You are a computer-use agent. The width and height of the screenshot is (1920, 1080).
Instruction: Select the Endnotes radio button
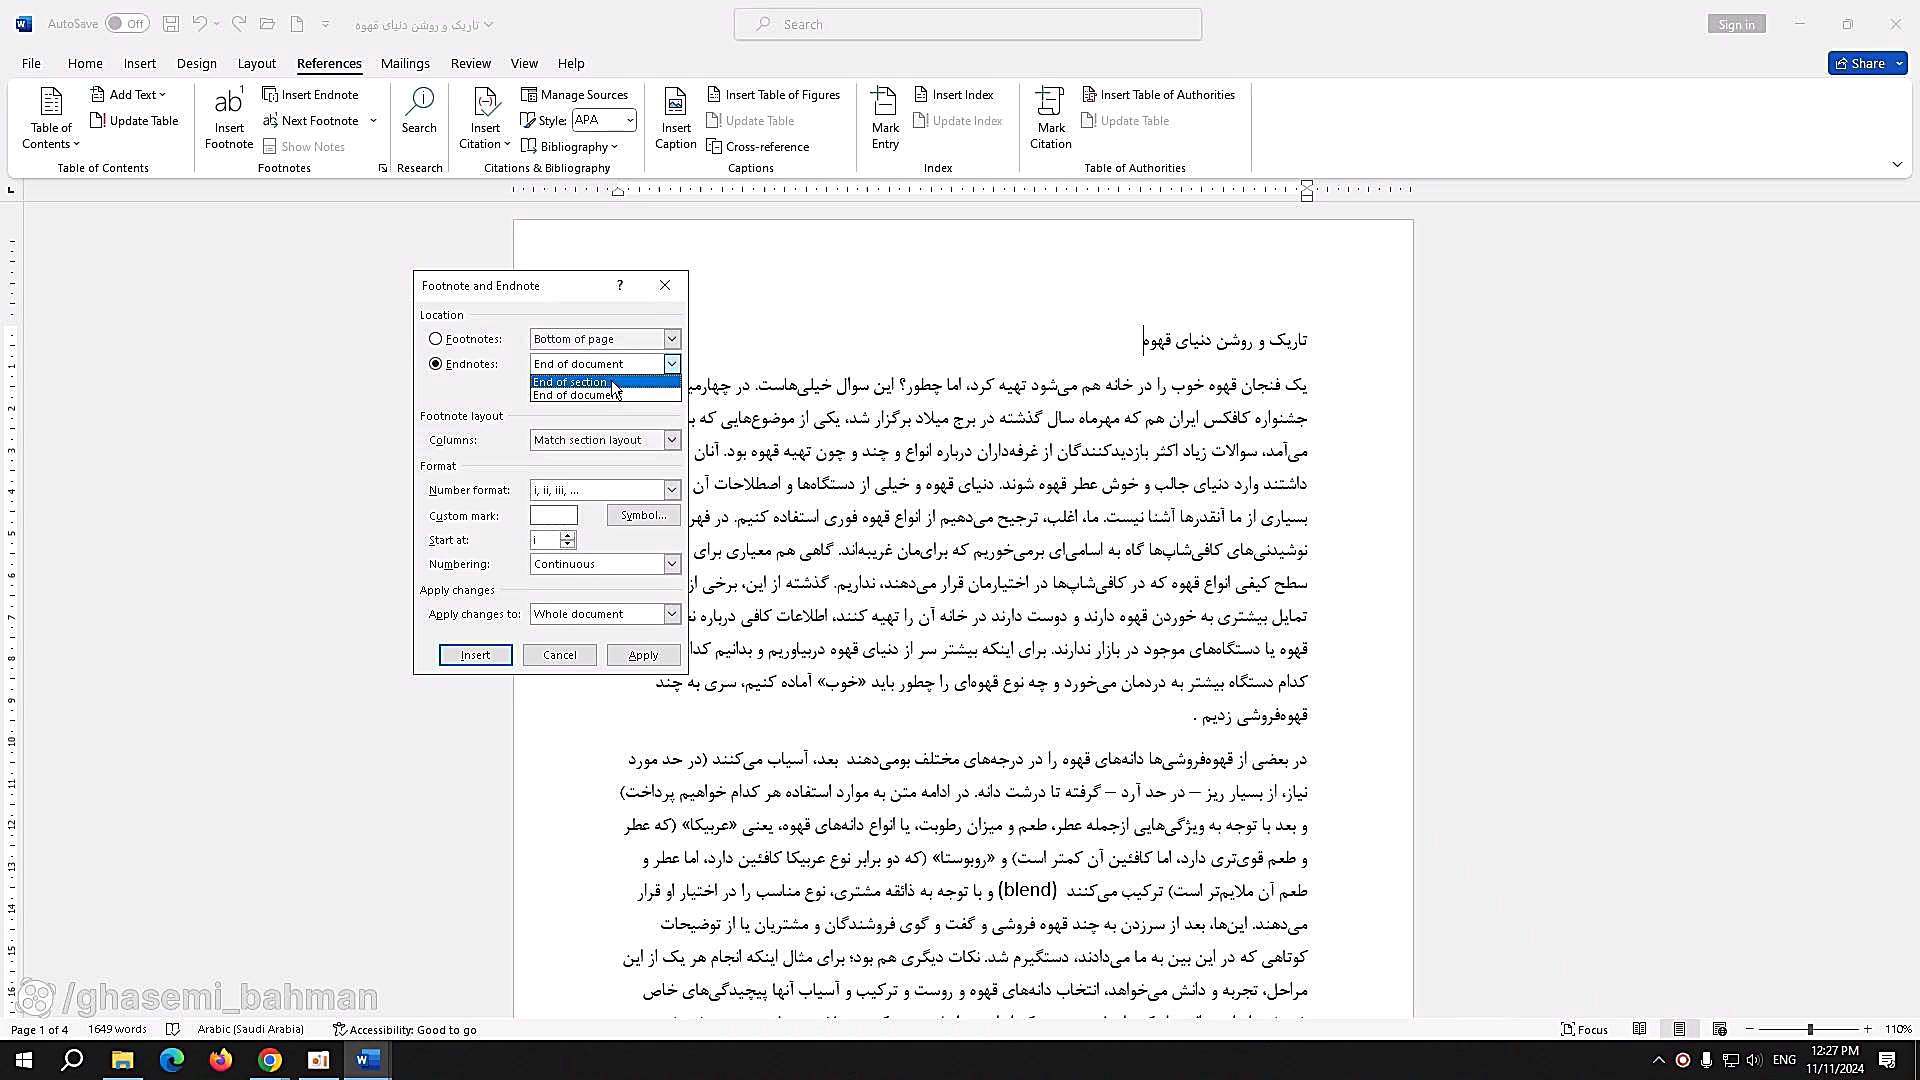(436, 364)
